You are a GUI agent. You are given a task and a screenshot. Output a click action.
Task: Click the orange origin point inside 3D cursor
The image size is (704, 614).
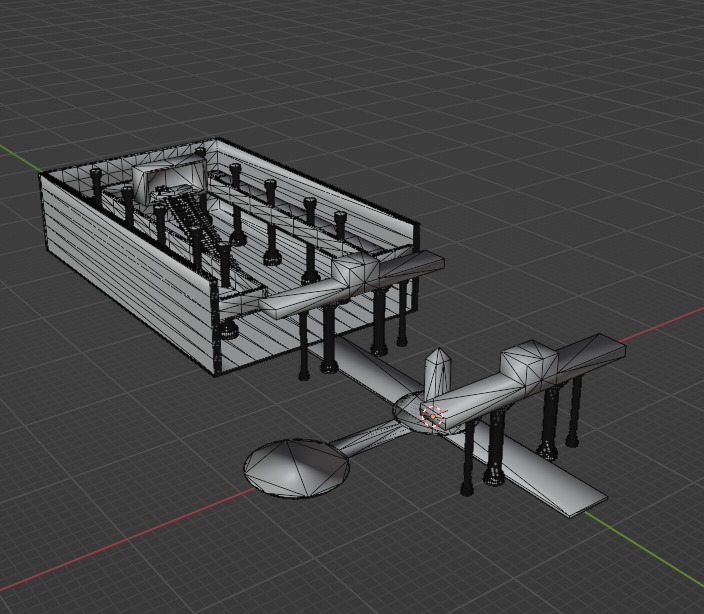432,417
